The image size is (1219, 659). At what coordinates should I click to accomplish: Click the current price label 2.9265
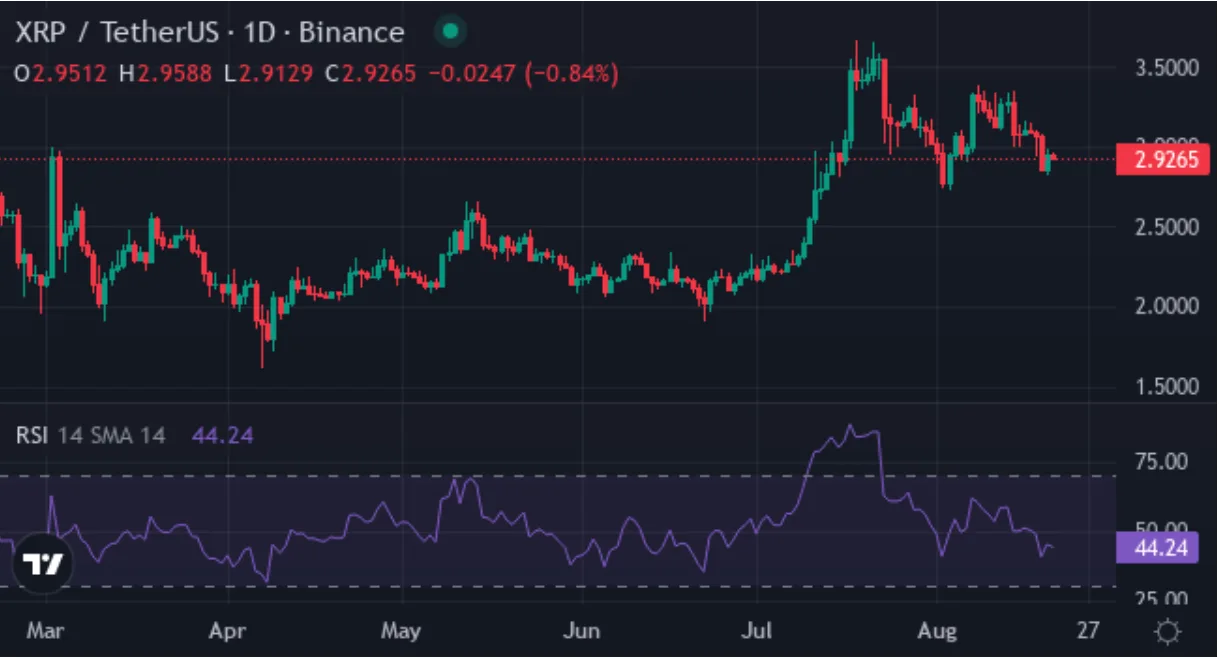click(1165, 159)
